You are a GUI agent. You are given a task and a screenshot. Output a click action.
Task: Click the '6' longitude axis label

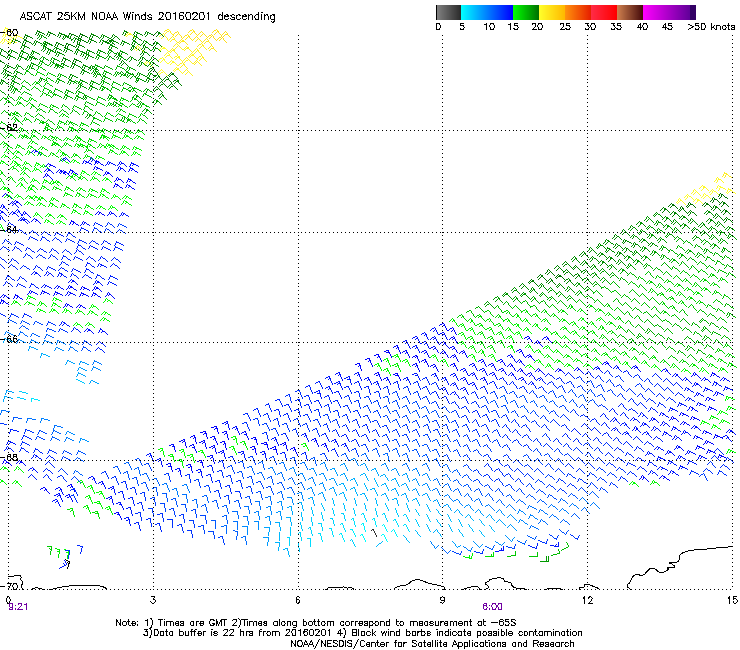click(298, 600)
